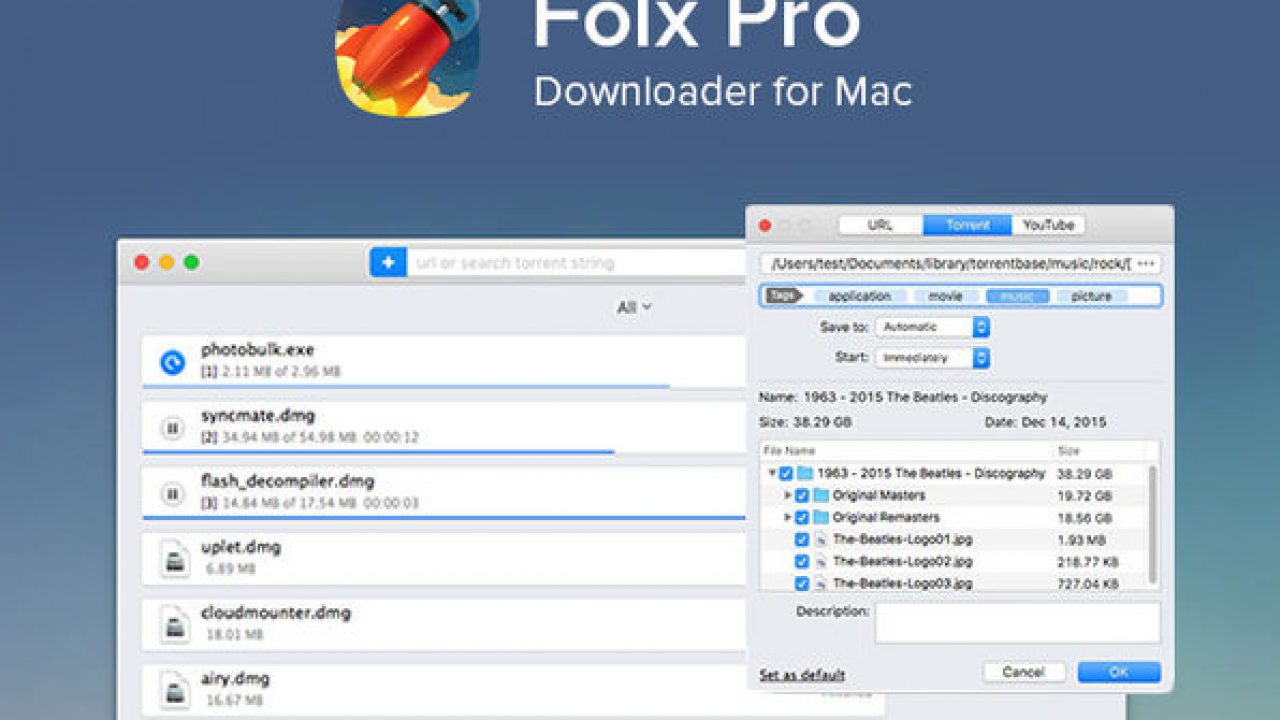The height and width of the screenshot is (720, 1280).
Task: Select the syncmate.dmg download name
Action: point(258,416)
